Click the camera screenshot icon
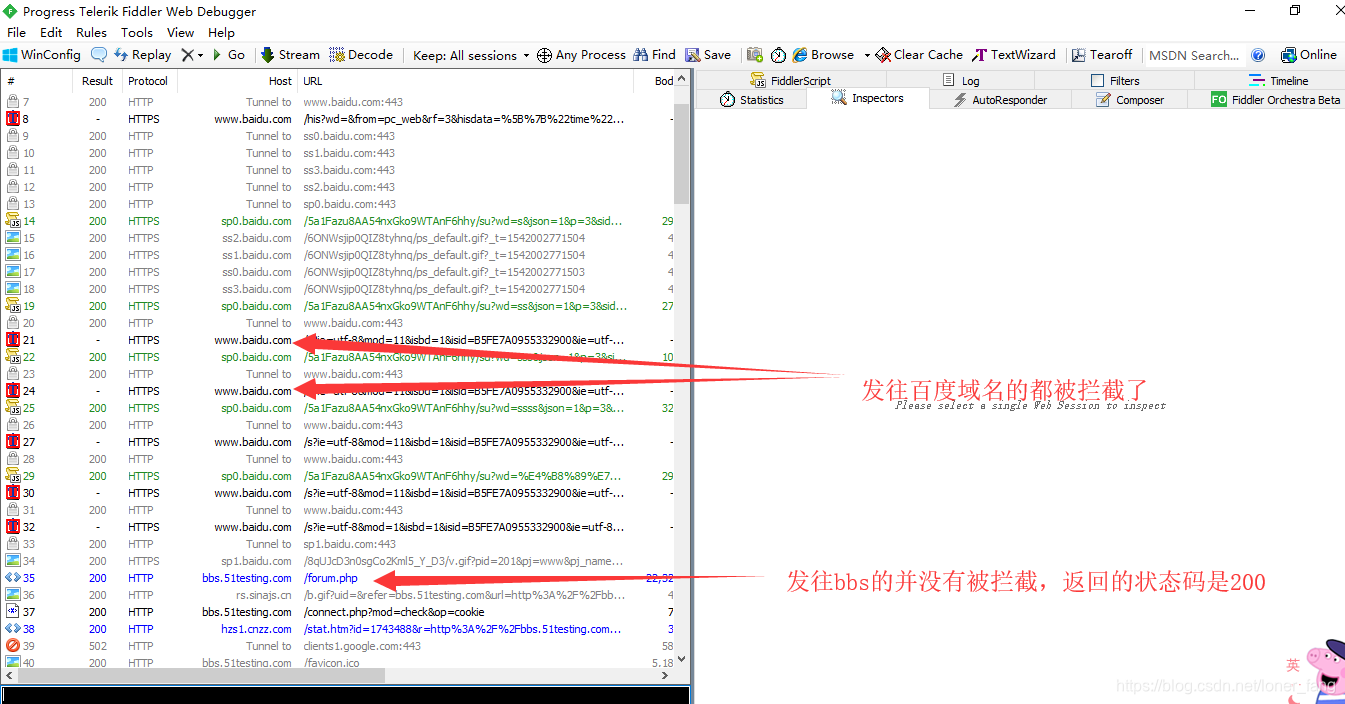This screenshot has height=704, width=1345. (754, 55)
